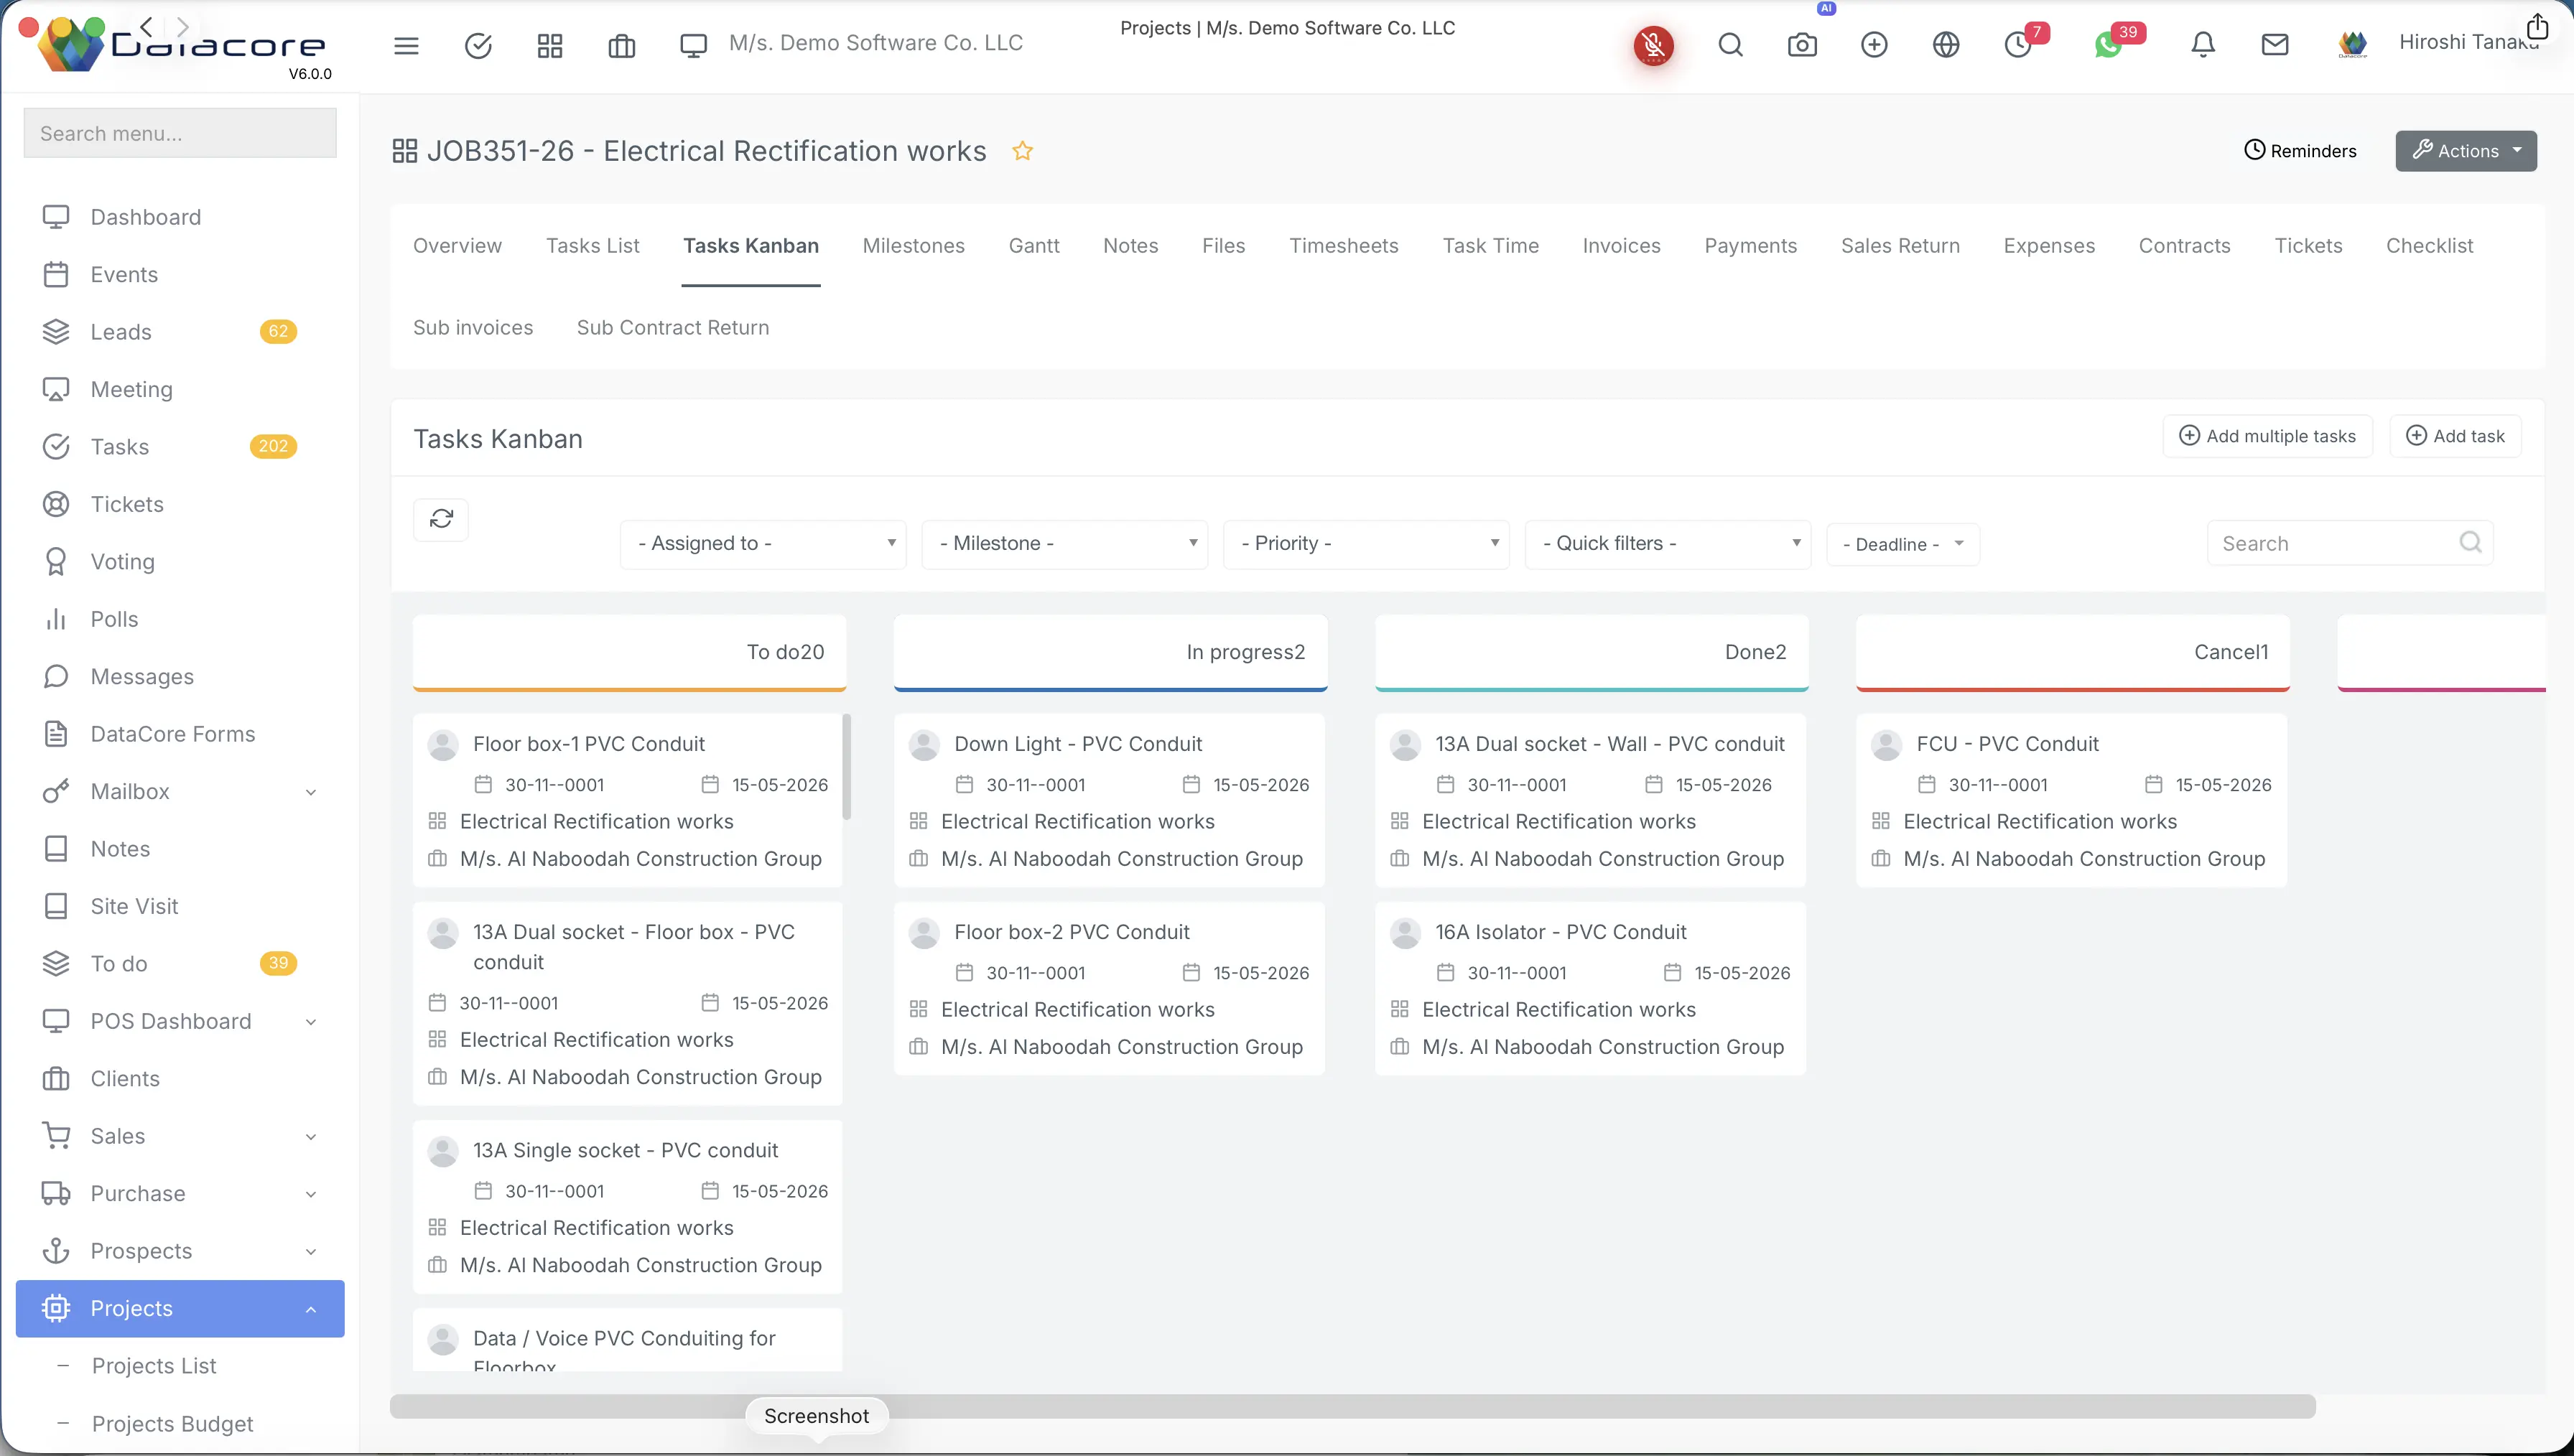Click the Search menu input field
Image resolution: width=2574 pixels, height=1456 pixels.
click(180, 133)
